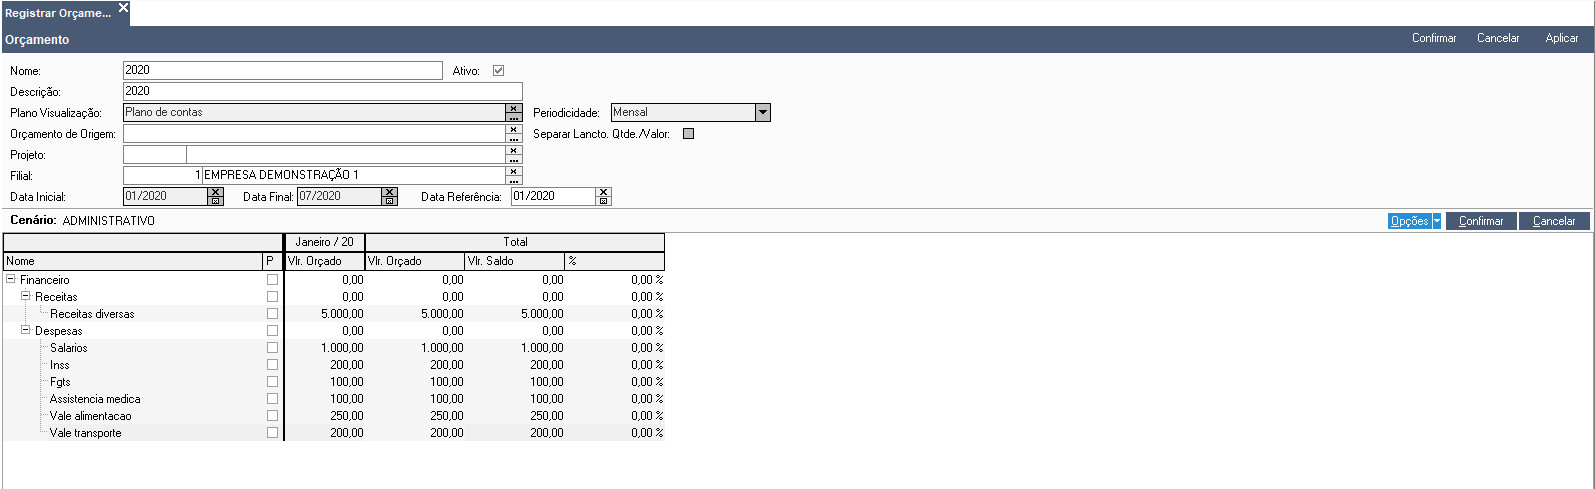
Task: Open the Data Inicial calendar picker
Action: point(215,201)
